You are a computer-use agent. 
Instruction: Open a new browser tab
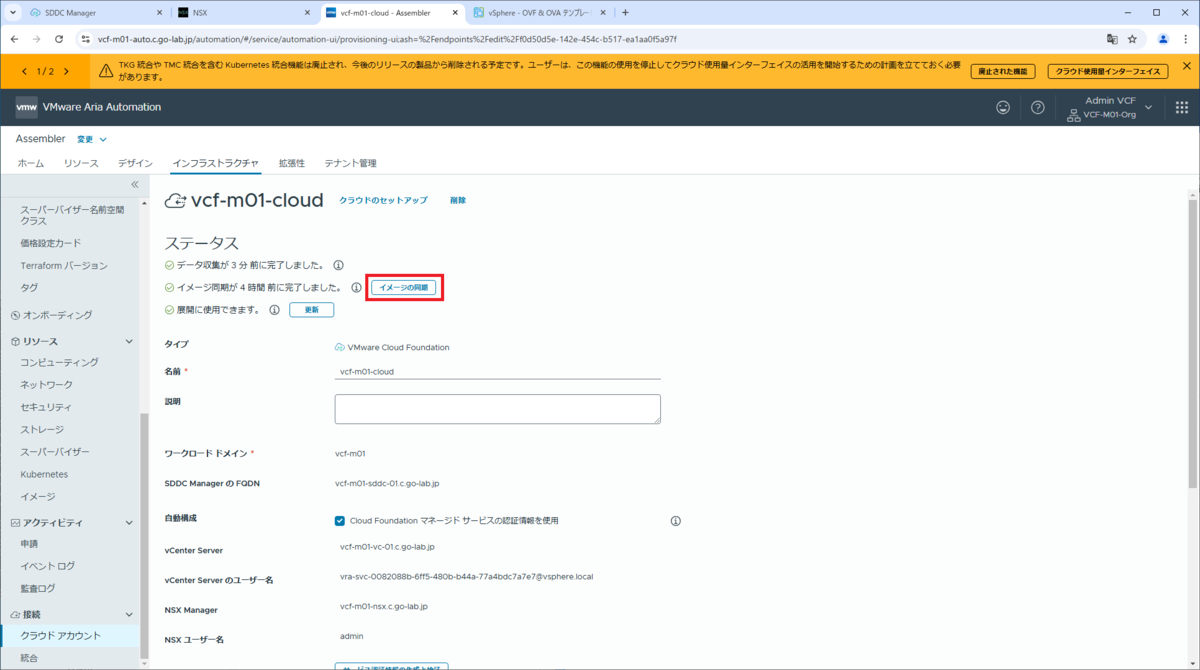click(x=626, y=13)
